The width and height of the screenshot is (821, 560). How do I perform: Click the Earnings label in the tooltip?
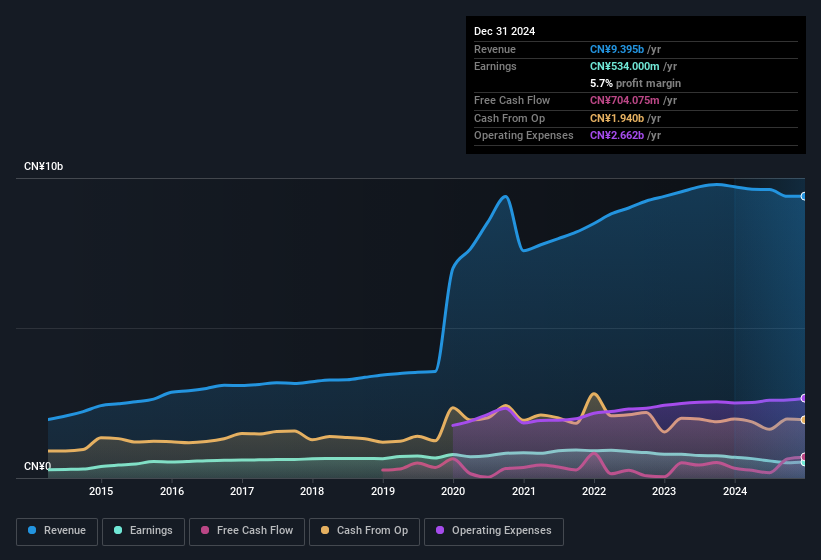click(495, 66)
